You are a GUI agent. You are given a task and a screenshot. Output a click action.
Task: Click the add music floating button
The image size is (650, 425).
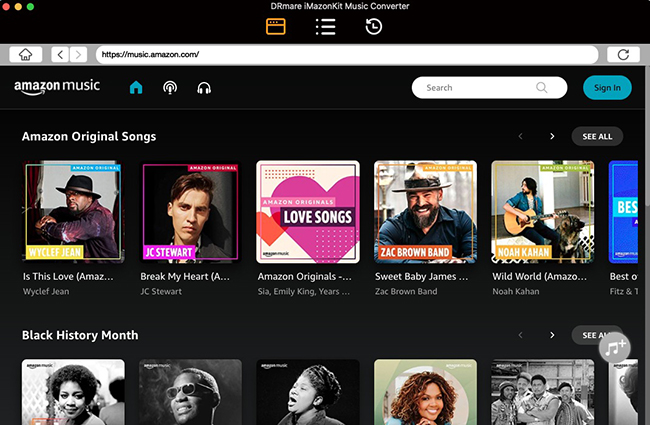click(x=612, y=347)
